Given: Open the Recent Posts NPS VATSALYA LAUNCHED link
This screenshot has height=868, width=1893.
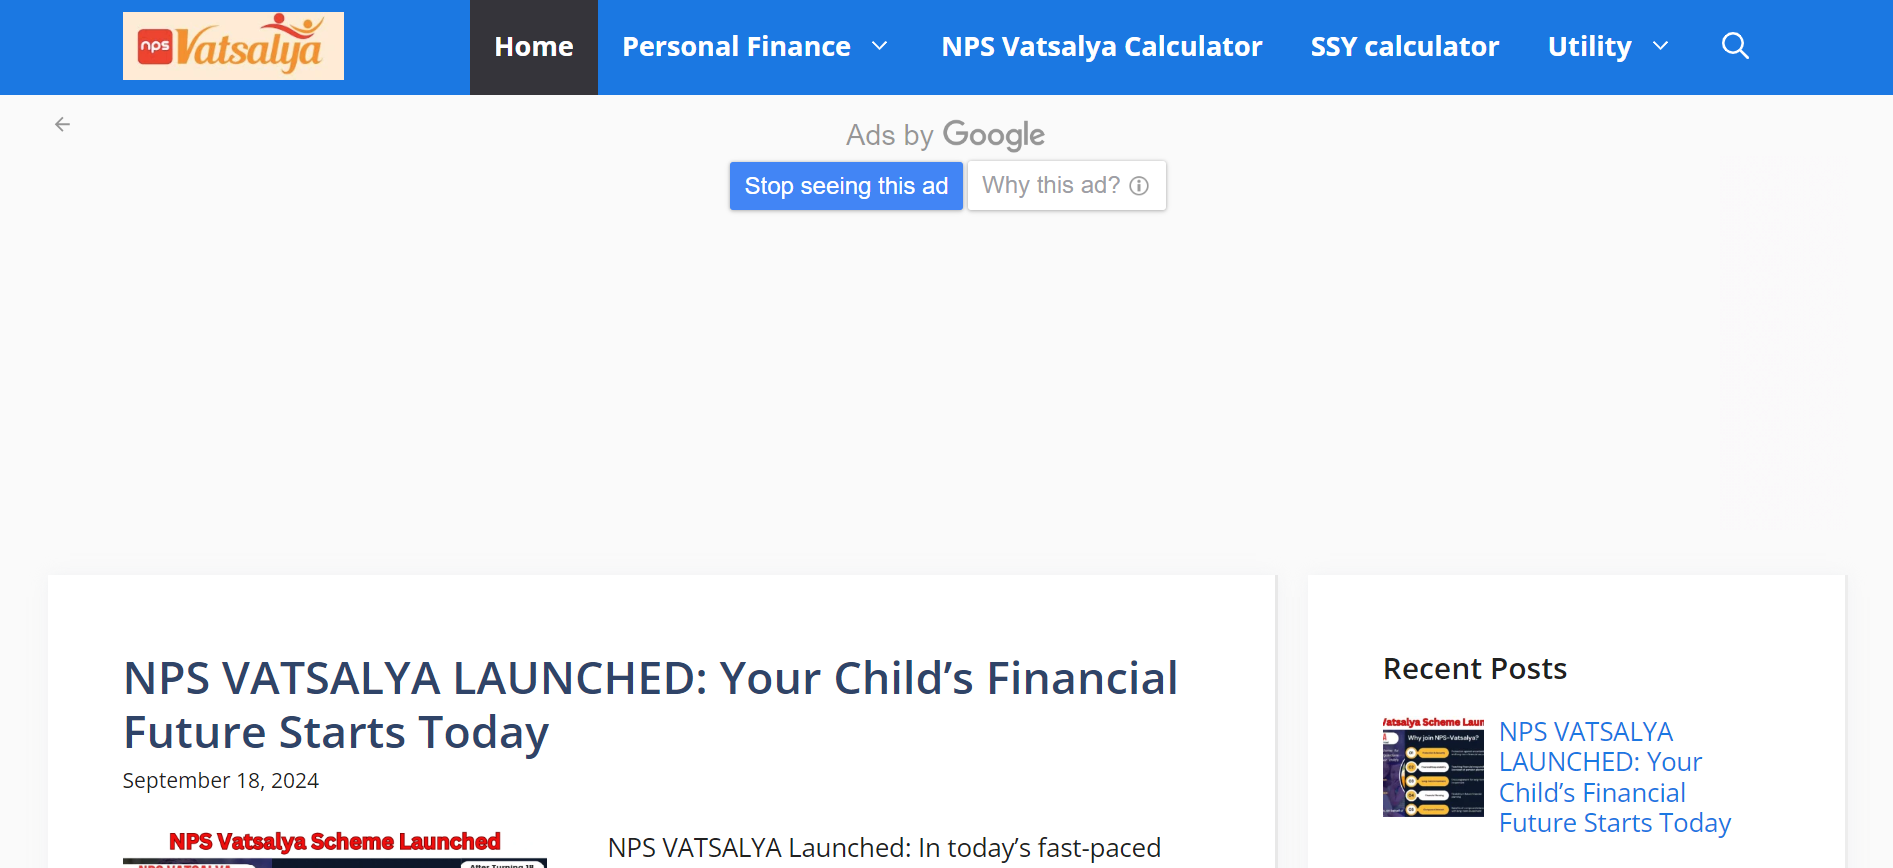Looking at the screenshot, I should 1600,776.
